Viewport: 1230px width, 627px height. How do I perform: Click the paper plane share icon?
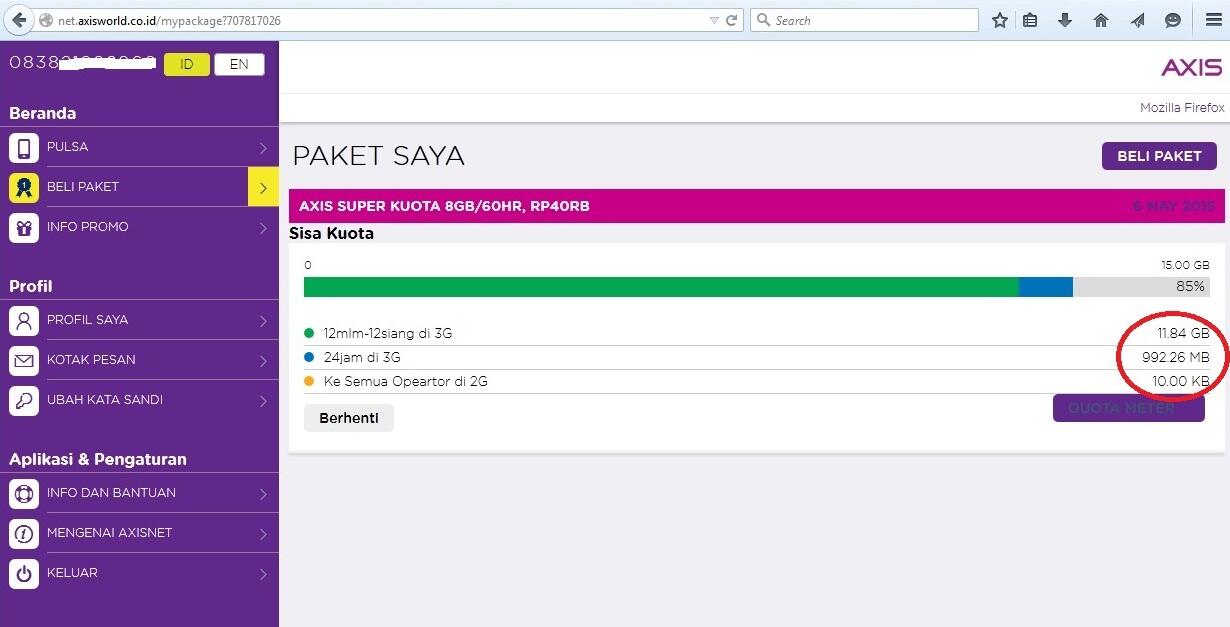pyautogui.click(x=1137, y=20)
